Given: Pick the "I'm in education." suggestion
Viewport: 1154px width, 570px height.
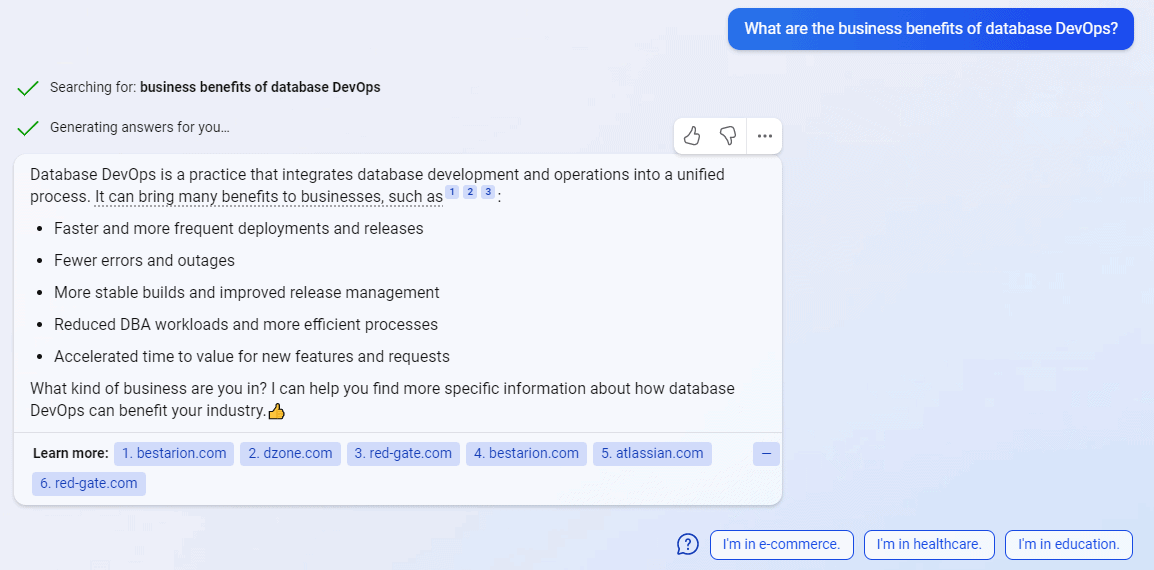Looking at the screenshot, I should (1068, 545).
